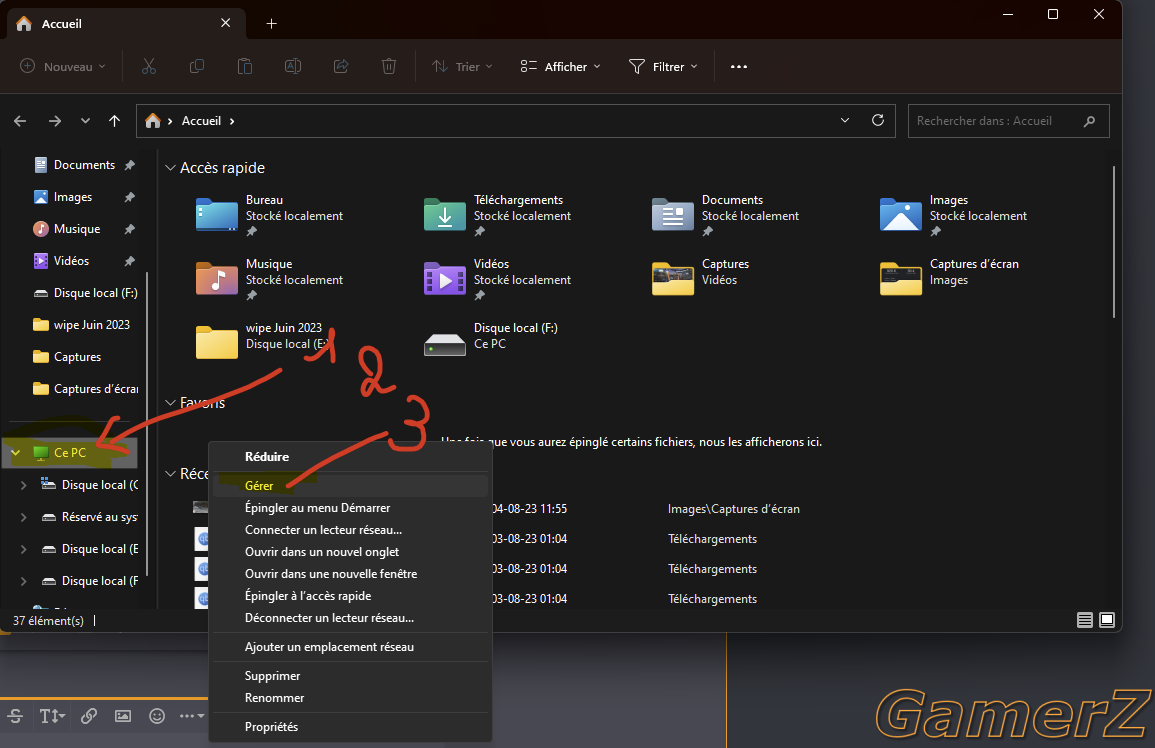The width and height of the screenshot is (1155, 748).
Task: Click the search magnifier icon
Action: 1089,121
